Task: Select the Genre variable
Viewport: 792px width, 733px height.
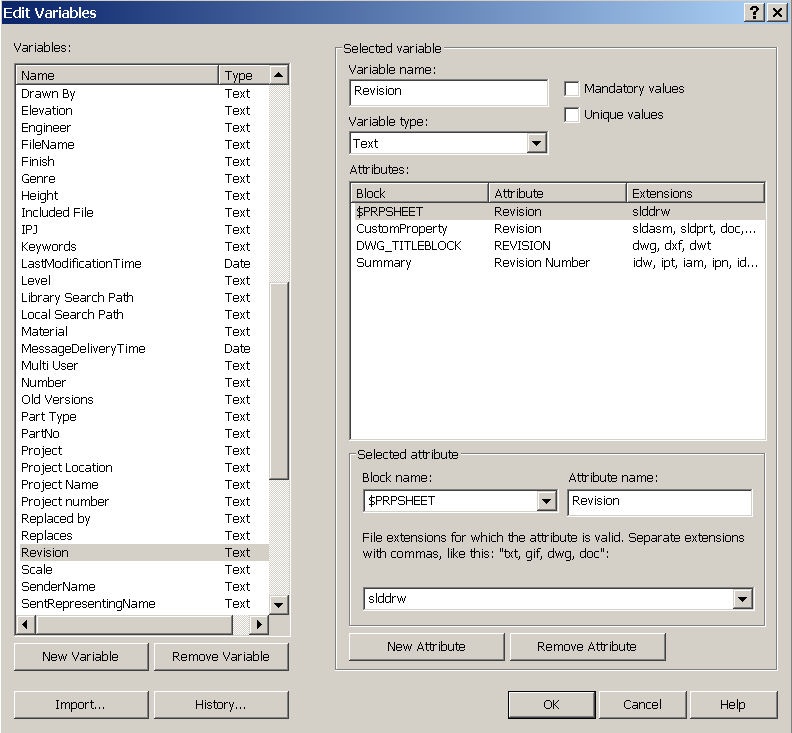Action: [x=143, y=179]
